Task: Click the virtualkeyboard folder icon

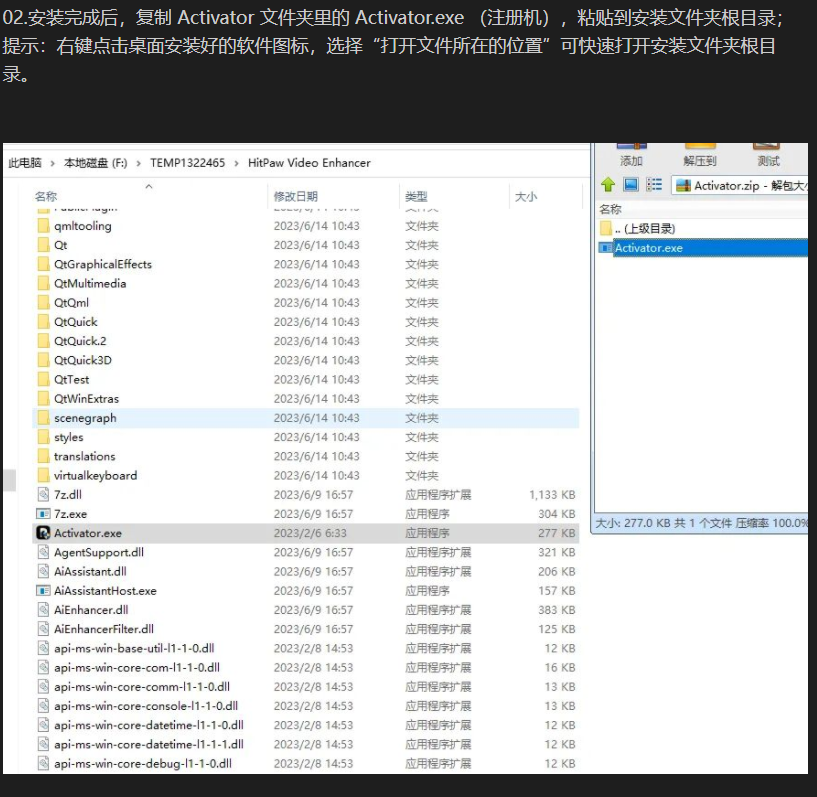Action: pyautogui.click(x=43, y=475)
